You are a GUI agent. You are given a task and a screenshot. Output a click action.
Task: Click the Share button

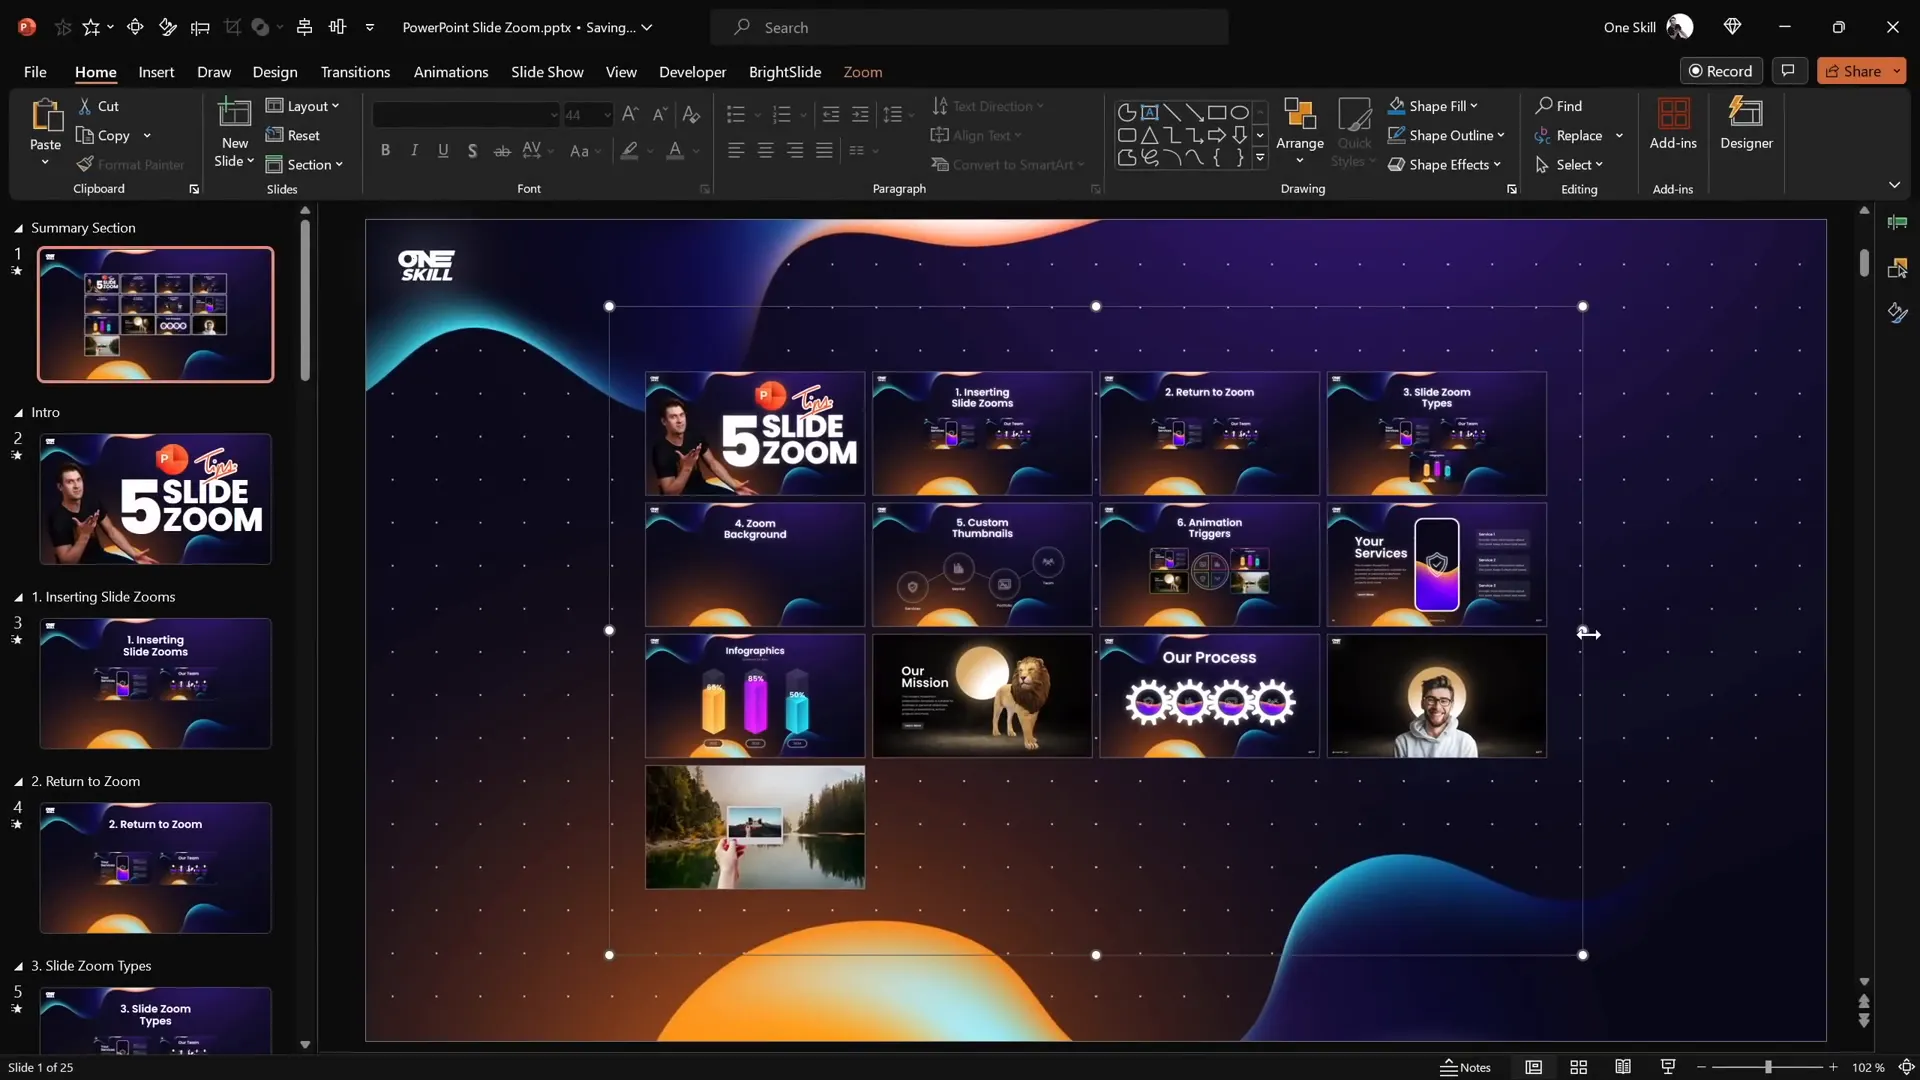1853,71
